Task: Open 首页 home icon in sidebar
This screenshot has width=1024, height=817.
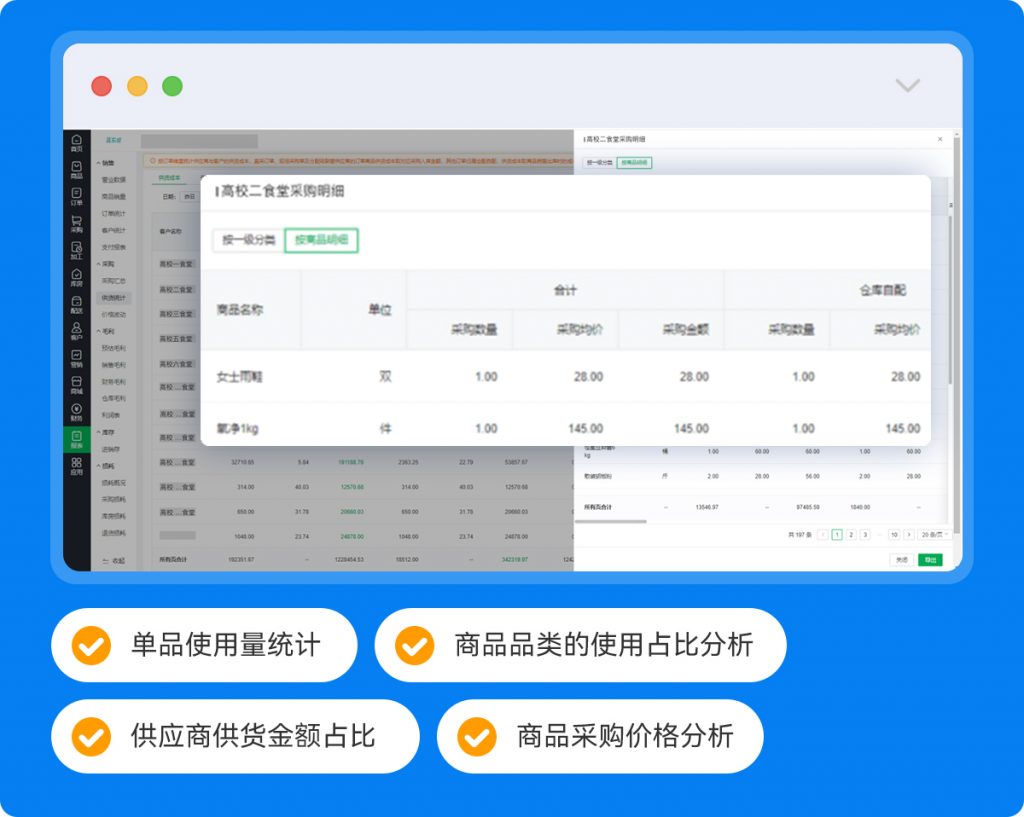Action: click(x=77, y=143)
